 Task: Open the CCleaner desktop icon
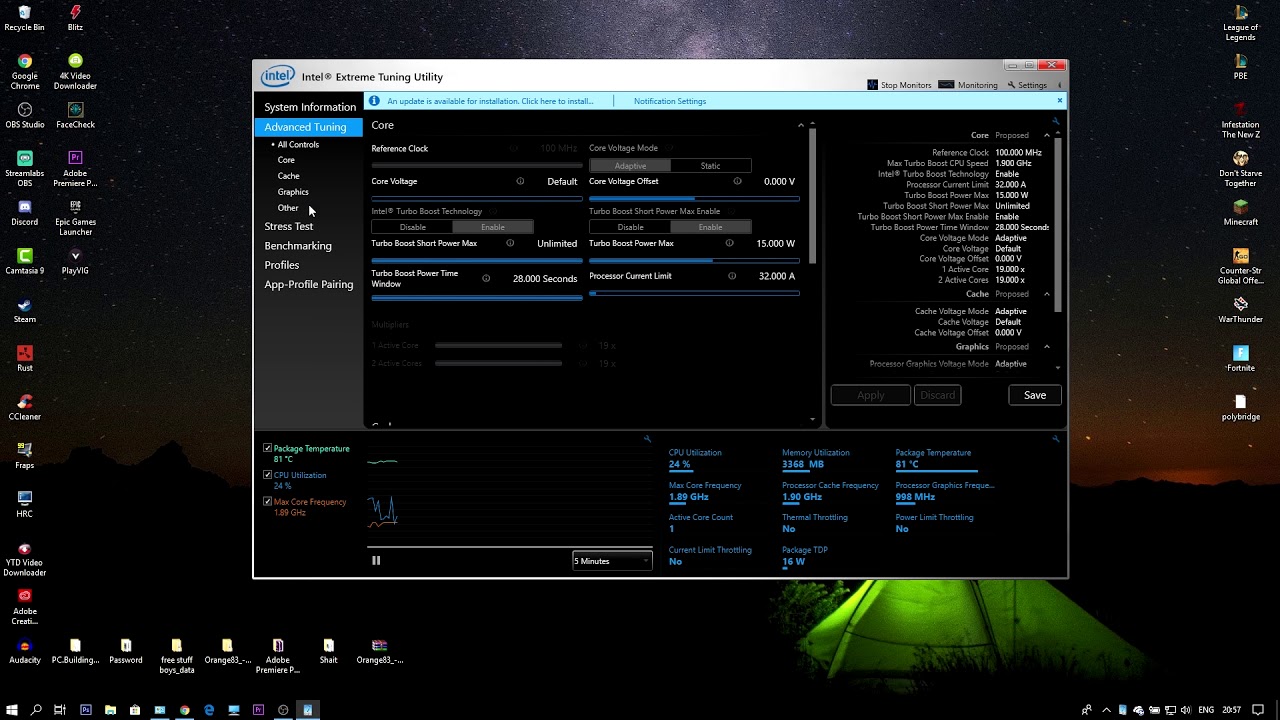click(x=24, y=407)
